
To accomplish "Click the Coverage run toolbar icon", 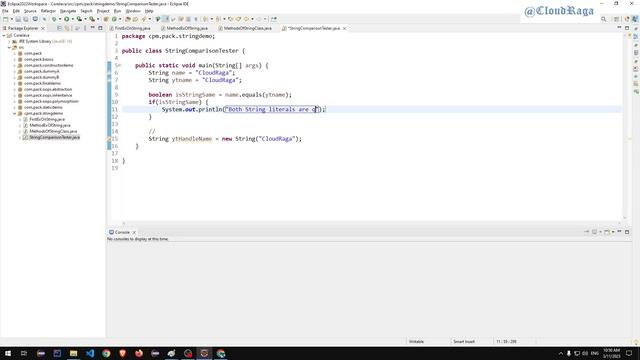I will [79, 19].
